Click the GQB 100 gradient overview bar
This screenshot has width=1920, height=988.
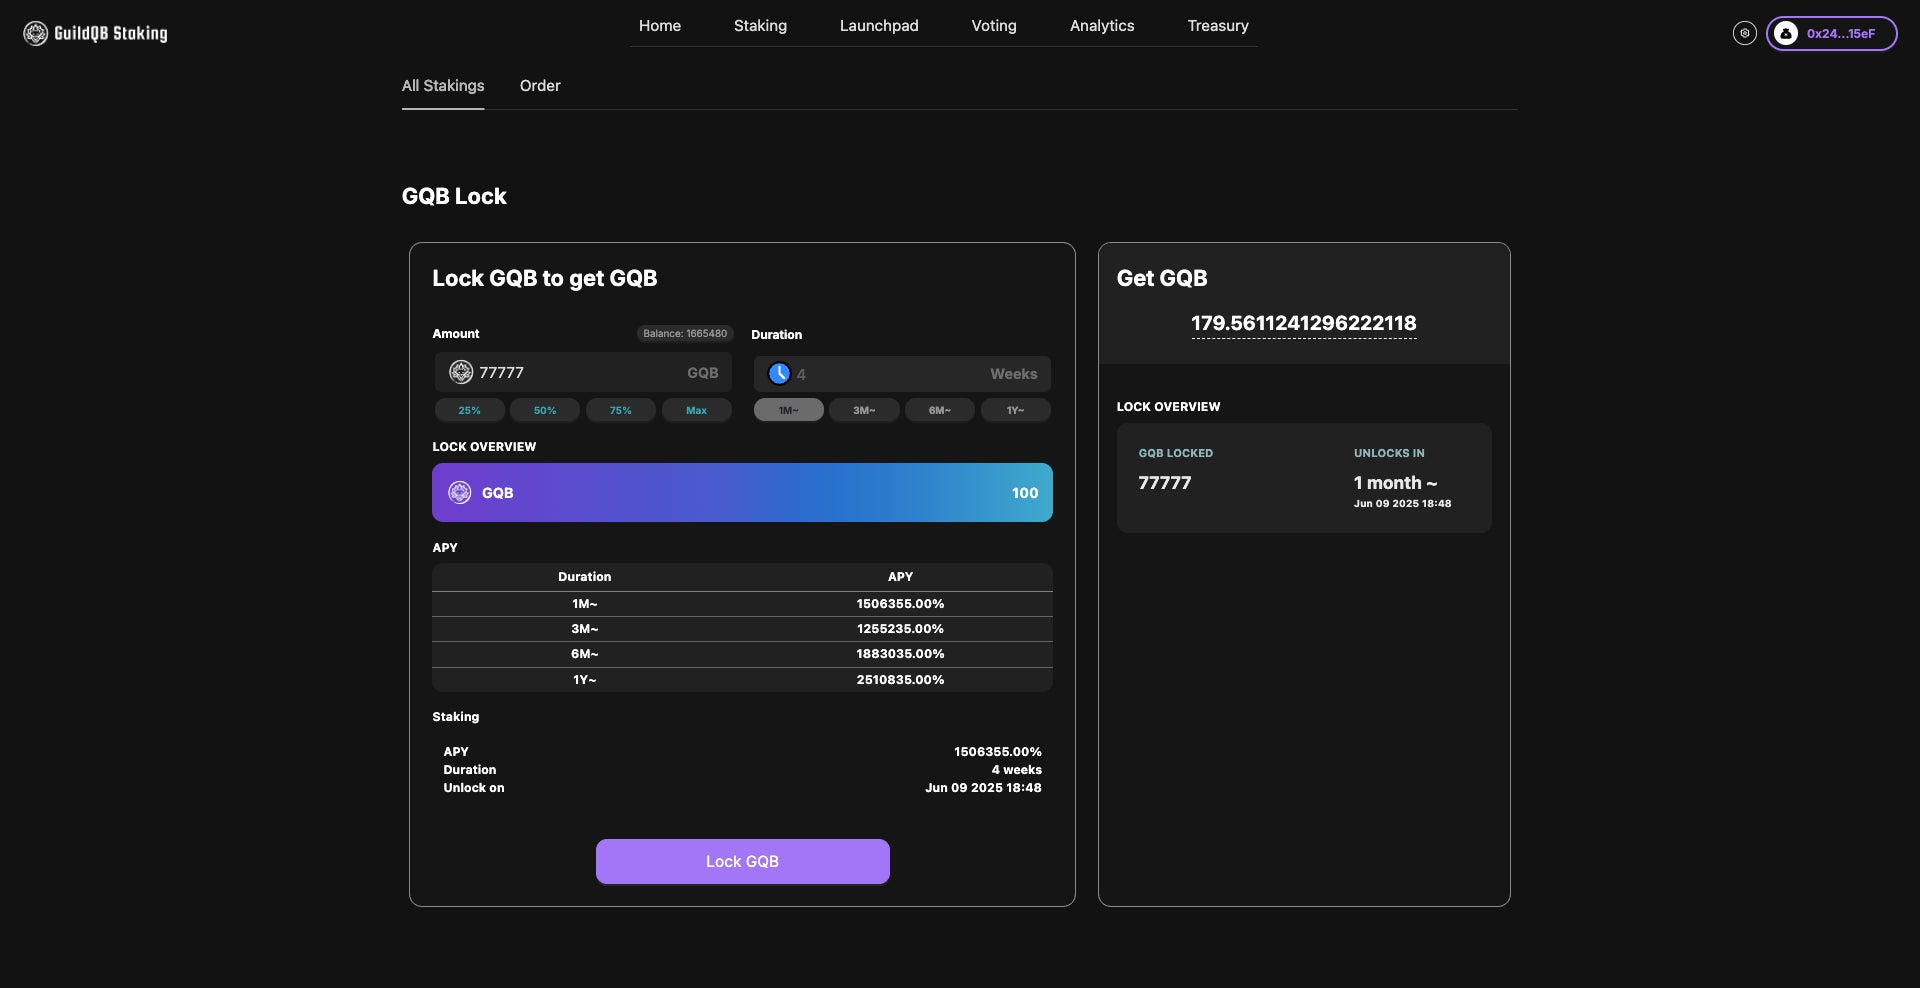point(742,492)
